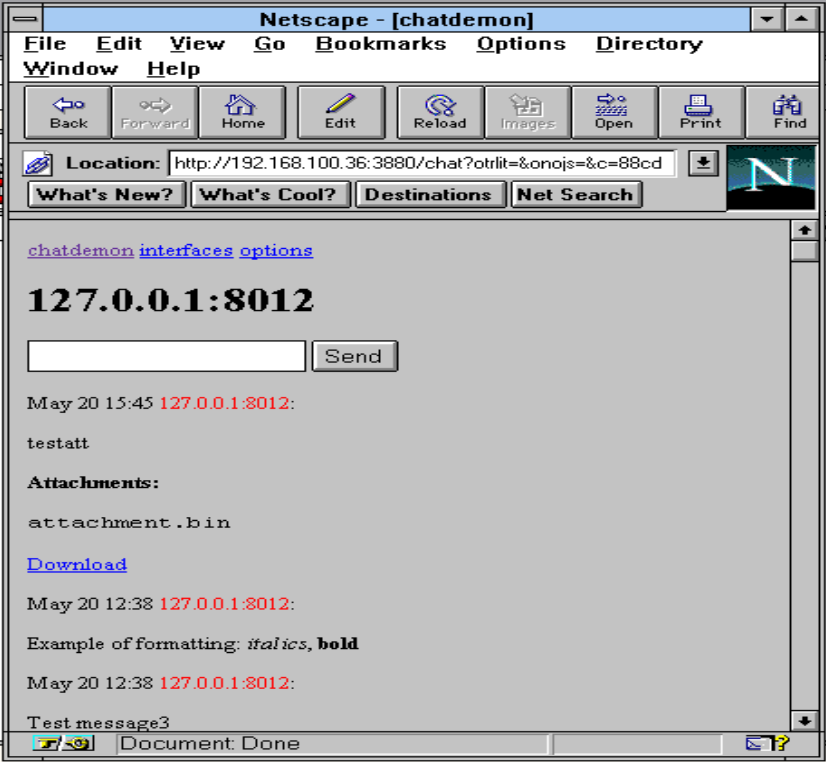This screenshot has width=826, height=762.
Task: Click the Open location toolbar button
Action: click(x=614, y=113)
